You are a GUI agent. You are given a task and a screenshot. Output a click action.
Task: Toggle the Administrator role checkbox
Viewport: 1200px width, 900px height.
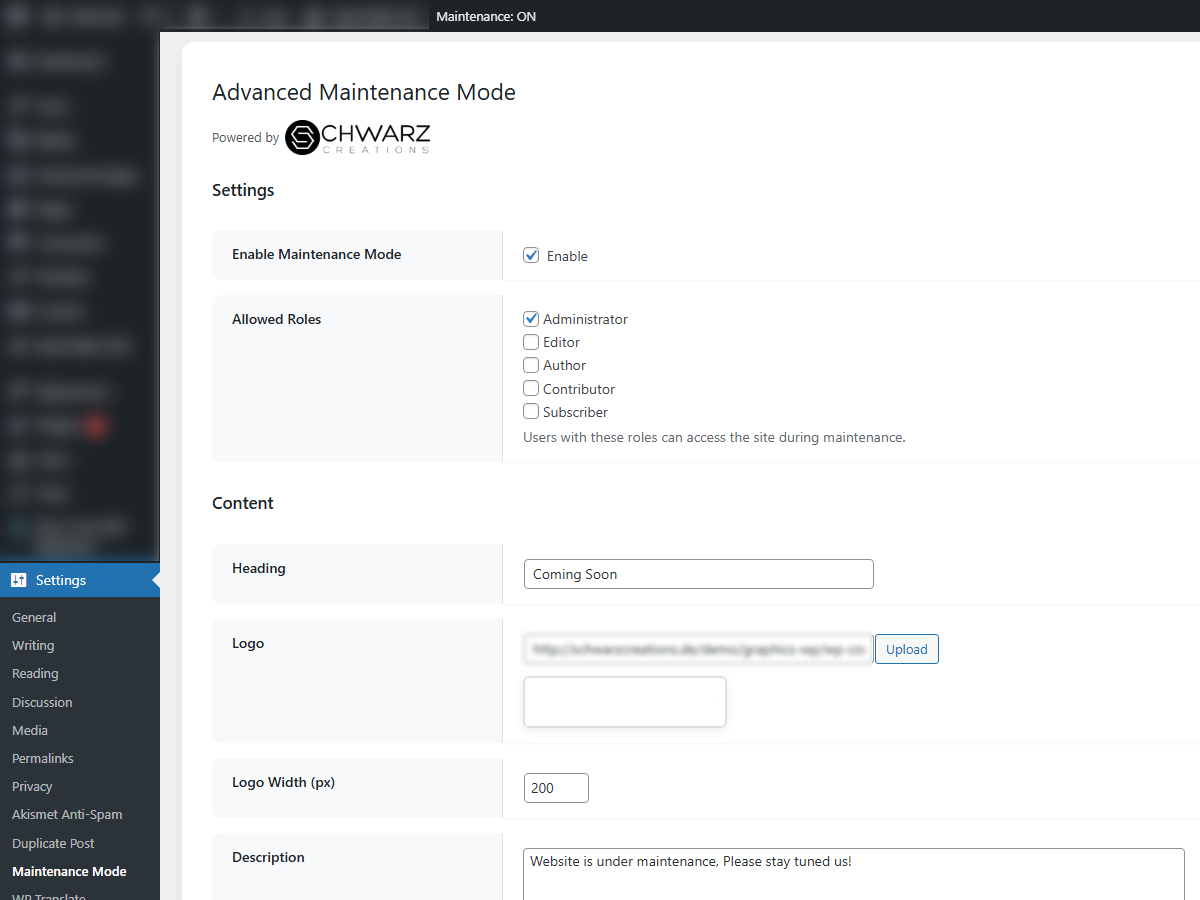point(531,319)
